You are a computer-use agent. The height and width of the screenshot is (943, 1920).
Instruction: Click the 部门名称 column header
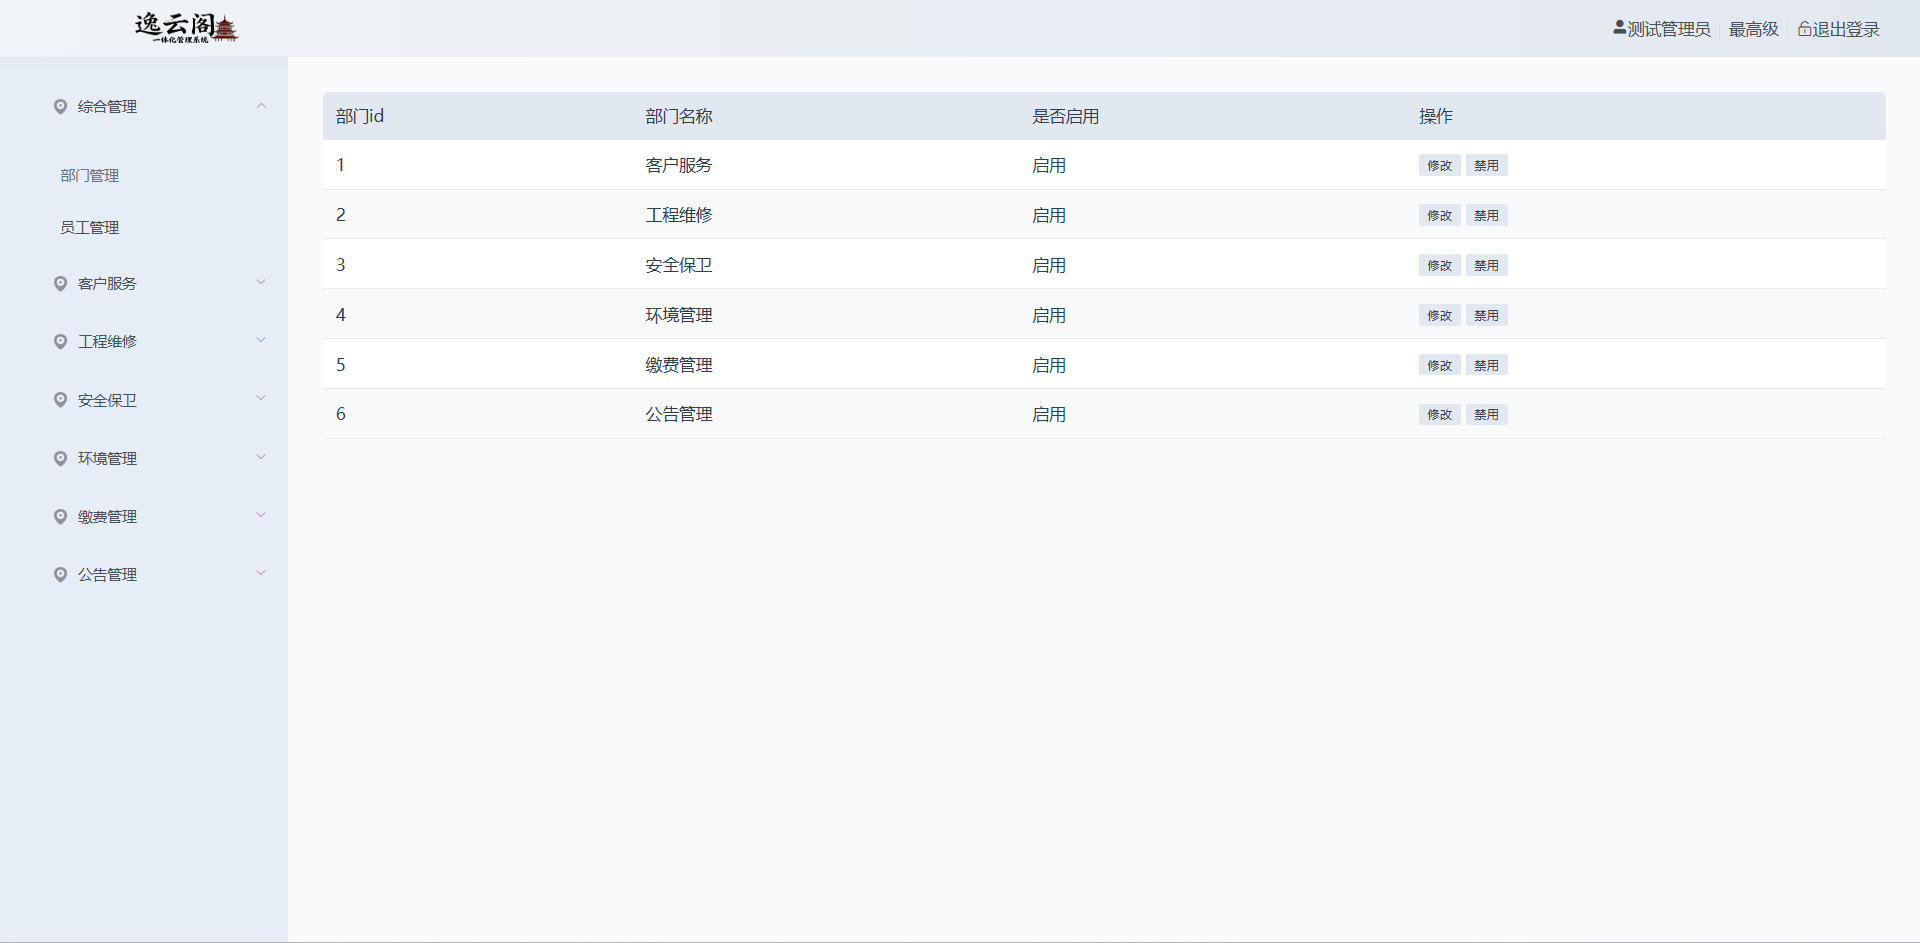[x=678, y=117]
